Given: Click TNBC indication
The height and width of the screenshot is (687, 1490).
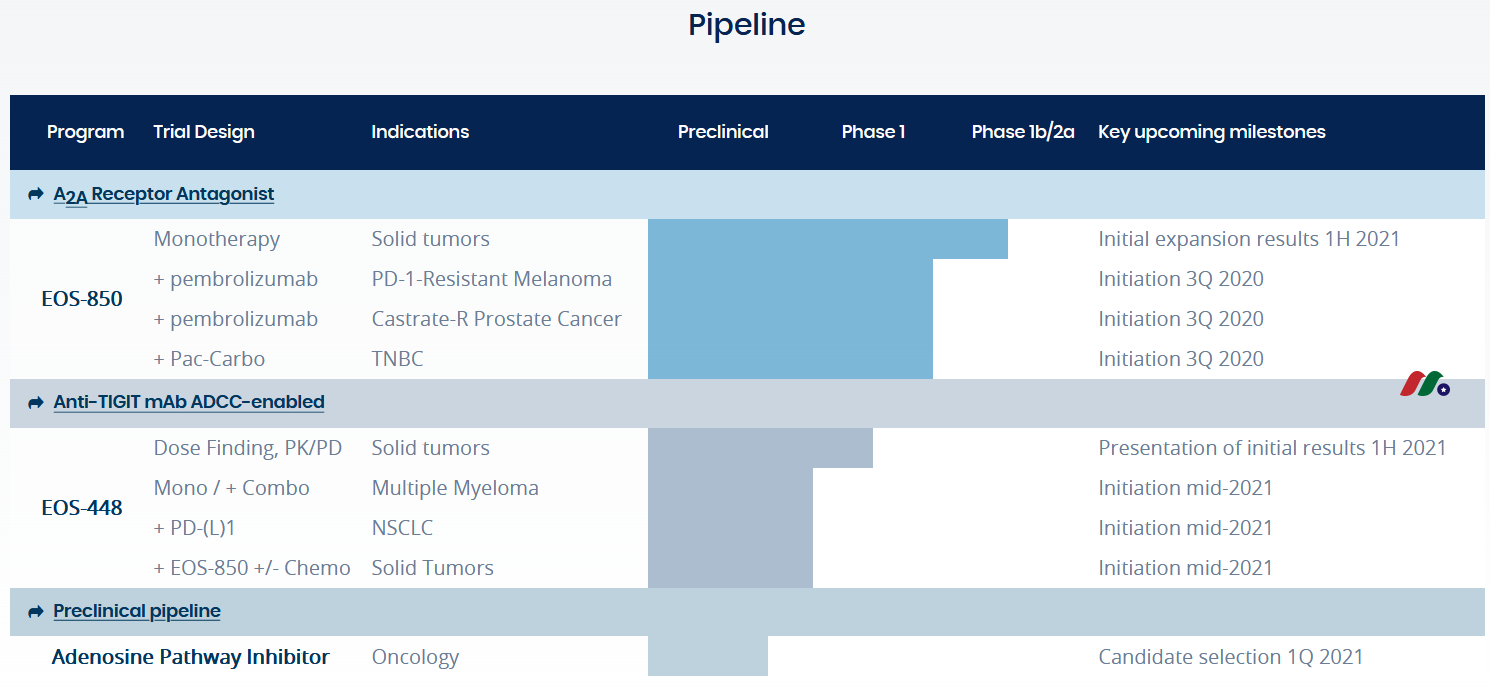Looking at the screenshot, I should pos(398,359).
